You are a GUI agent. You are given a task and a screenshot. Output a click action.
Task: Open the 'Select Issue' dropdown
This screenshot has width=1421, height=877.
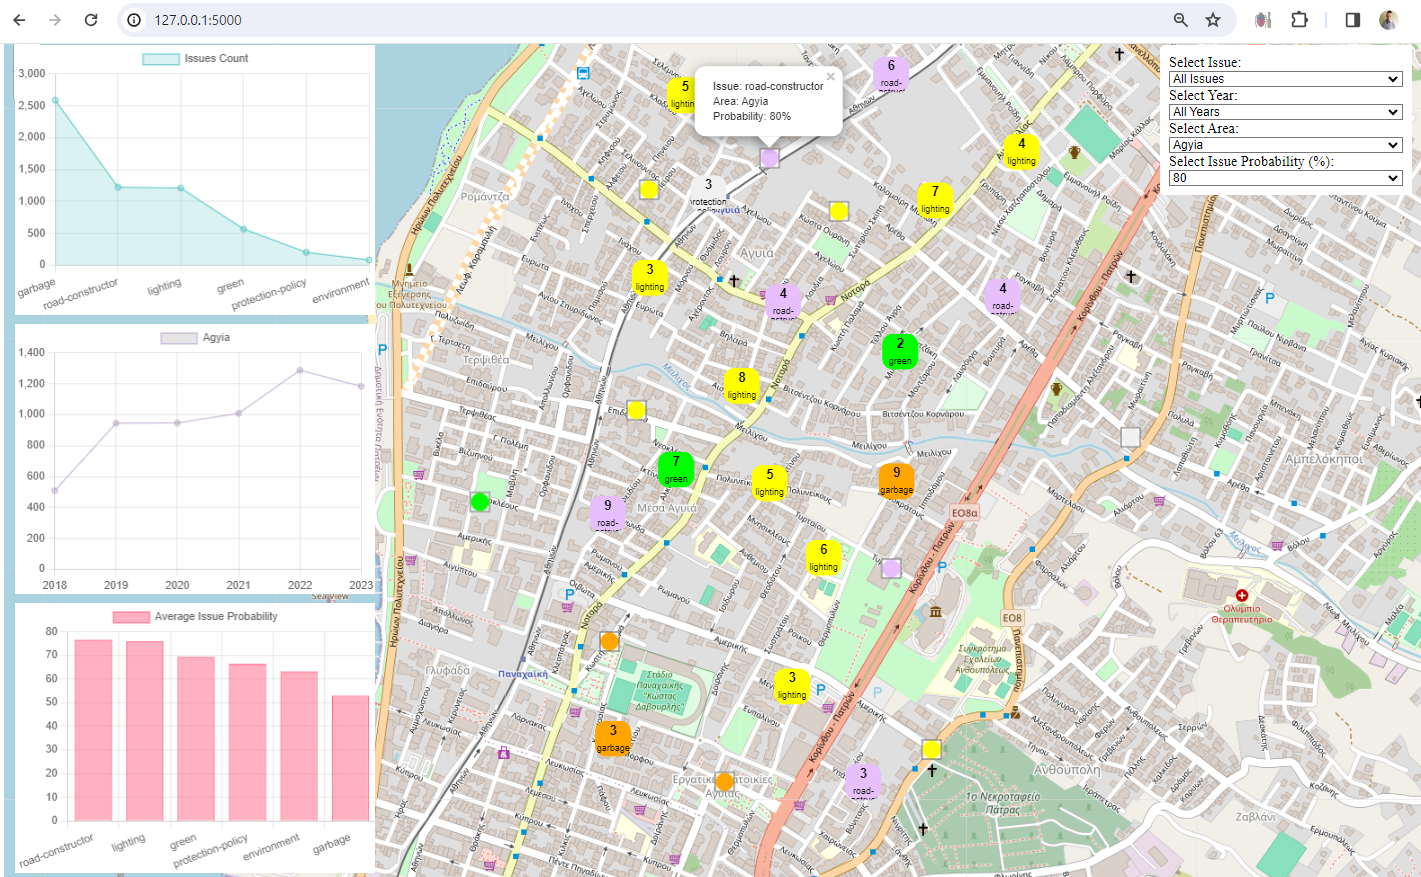[1285, 78]
